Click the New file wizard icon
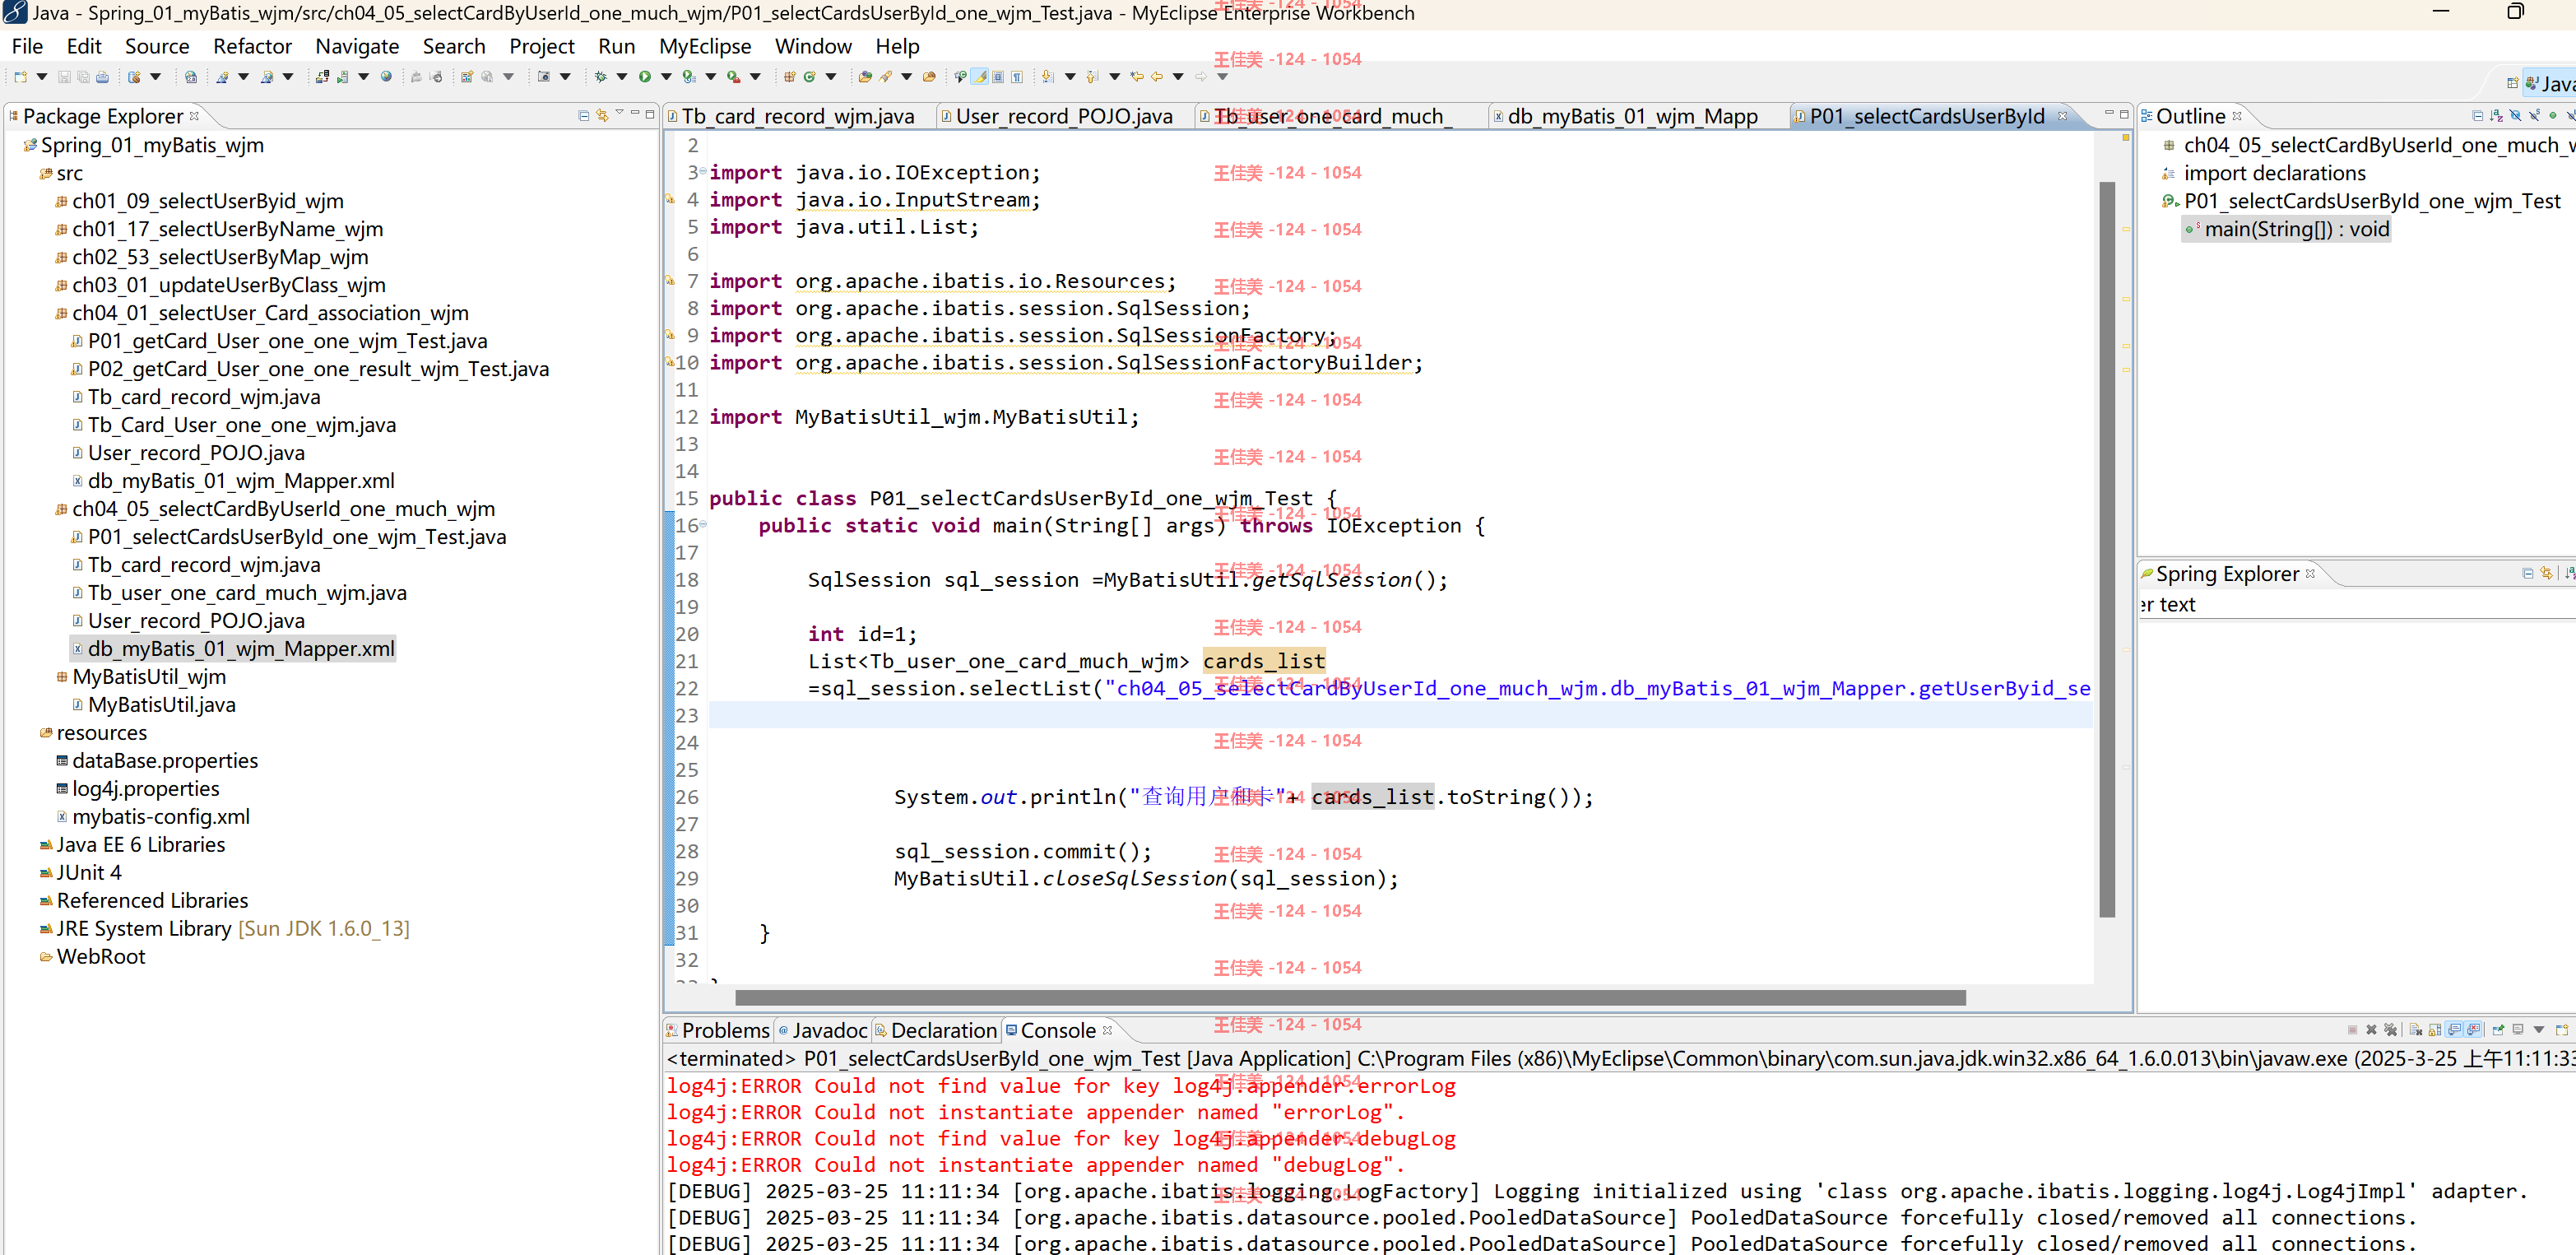The height and width of the screenshot is (1255, 2576). [x=20, y=77]
